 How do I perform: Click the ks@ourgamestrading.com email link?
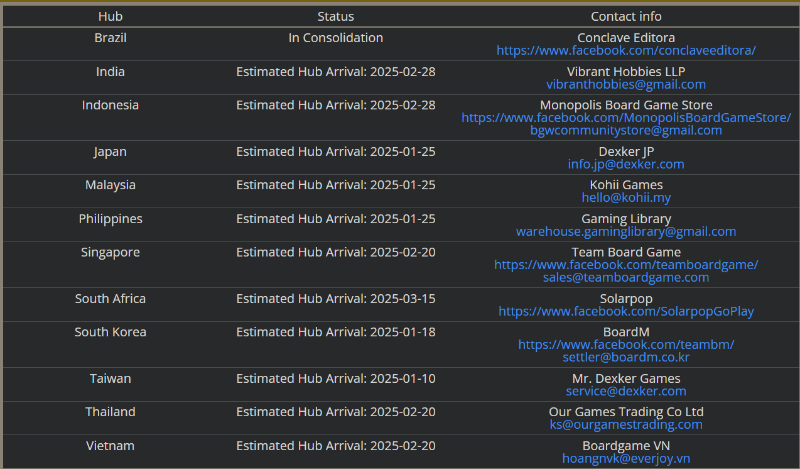(626, 425)
